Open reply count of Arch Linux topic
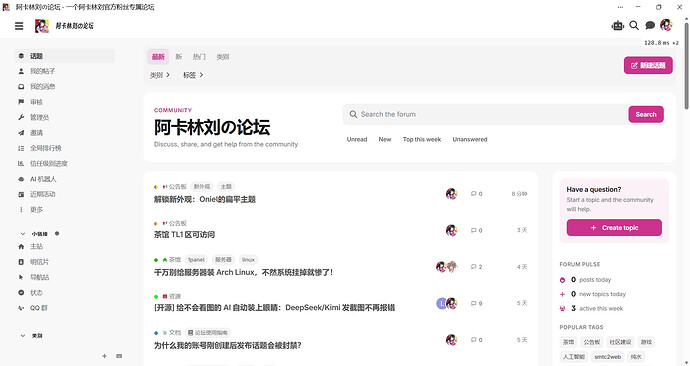 pos(477,267)
